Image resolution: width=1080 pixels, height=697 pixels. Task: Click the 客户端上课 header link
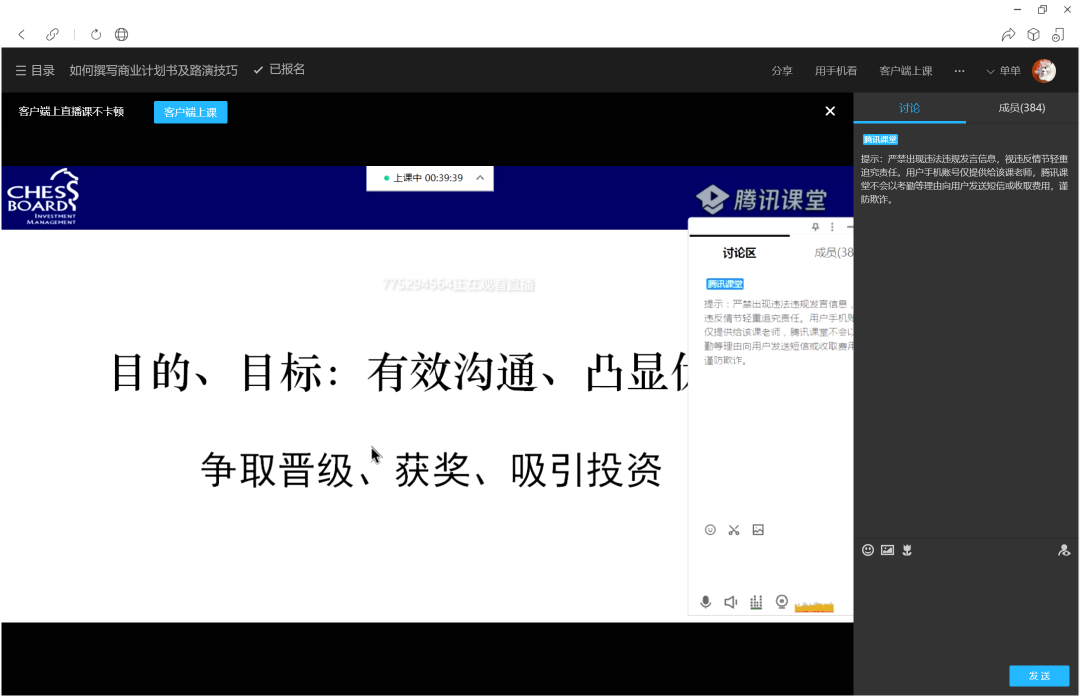(906, 71)
